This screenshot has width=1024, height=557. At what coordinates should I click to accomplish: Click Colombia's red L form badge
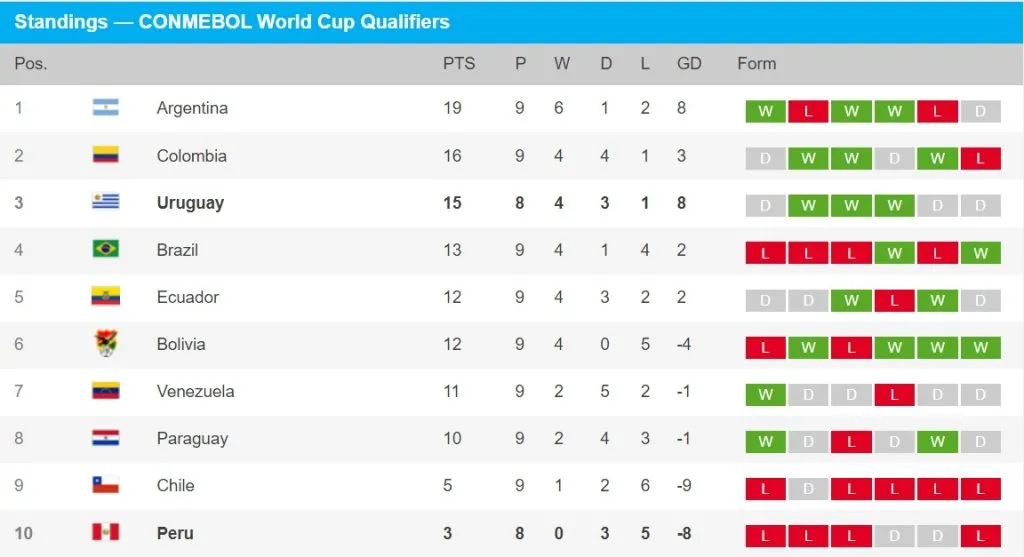(x=980, y=158)
